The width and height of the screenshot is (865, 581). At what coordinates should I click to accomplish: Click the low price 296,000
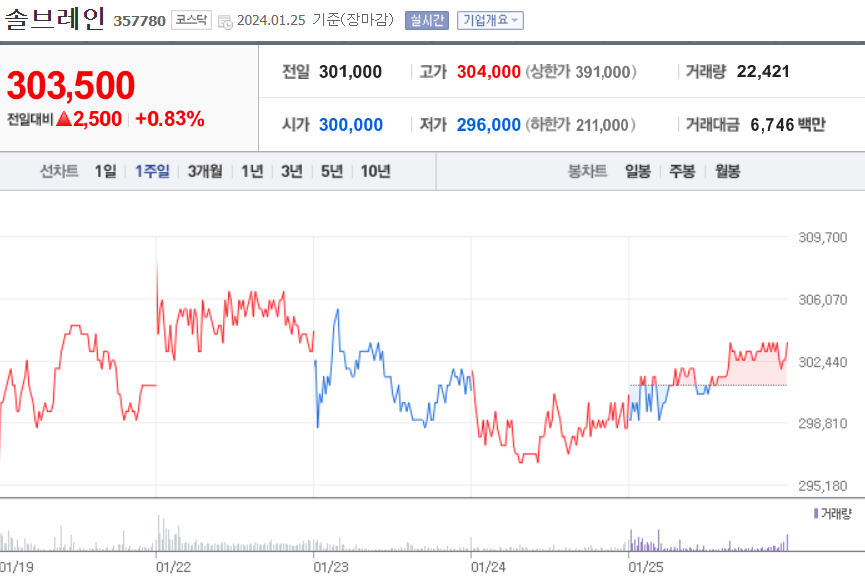[488, 125]
